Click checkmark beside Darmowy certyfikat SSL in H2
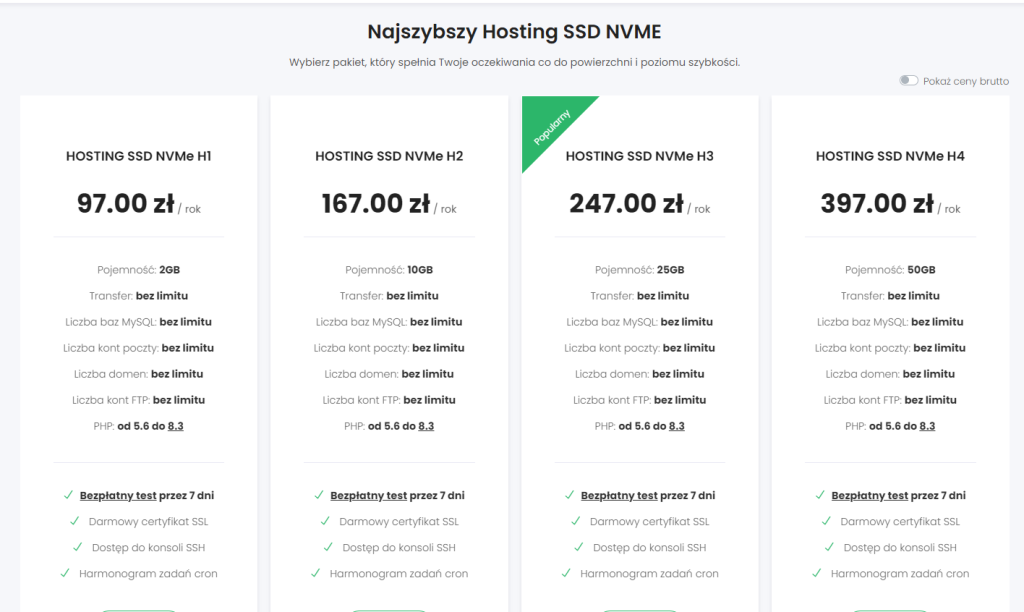Screen dimensions: 1024x612 325,521
